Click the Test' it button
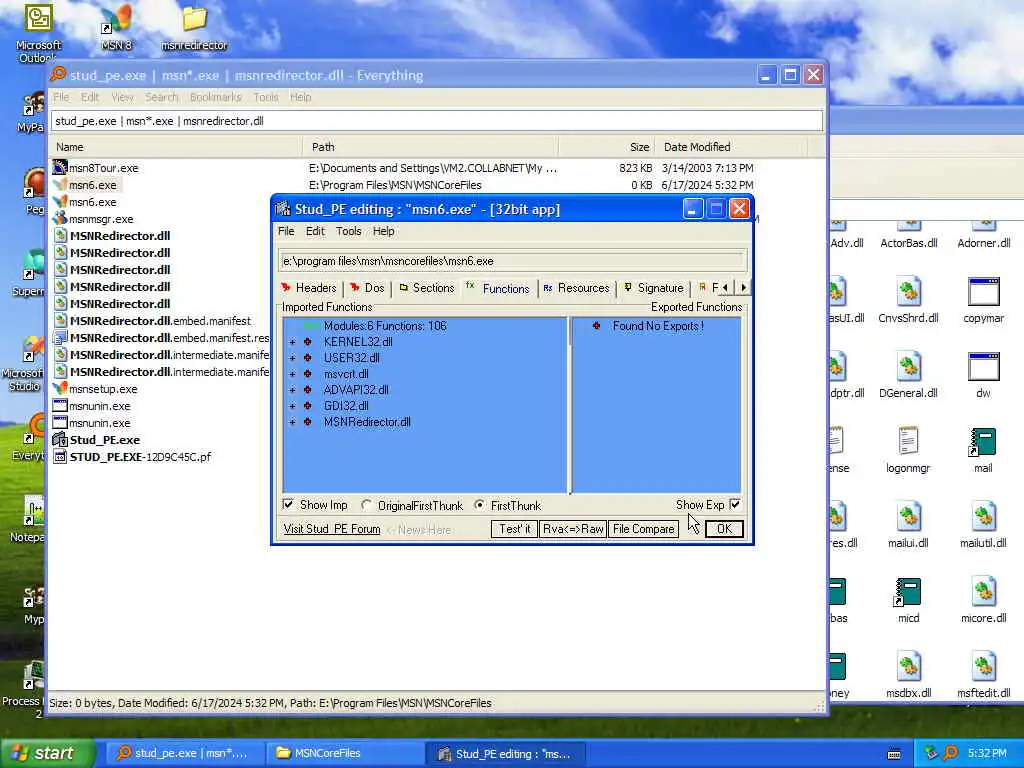Screen dimensions: 1024x768 [x=515, y=529]
